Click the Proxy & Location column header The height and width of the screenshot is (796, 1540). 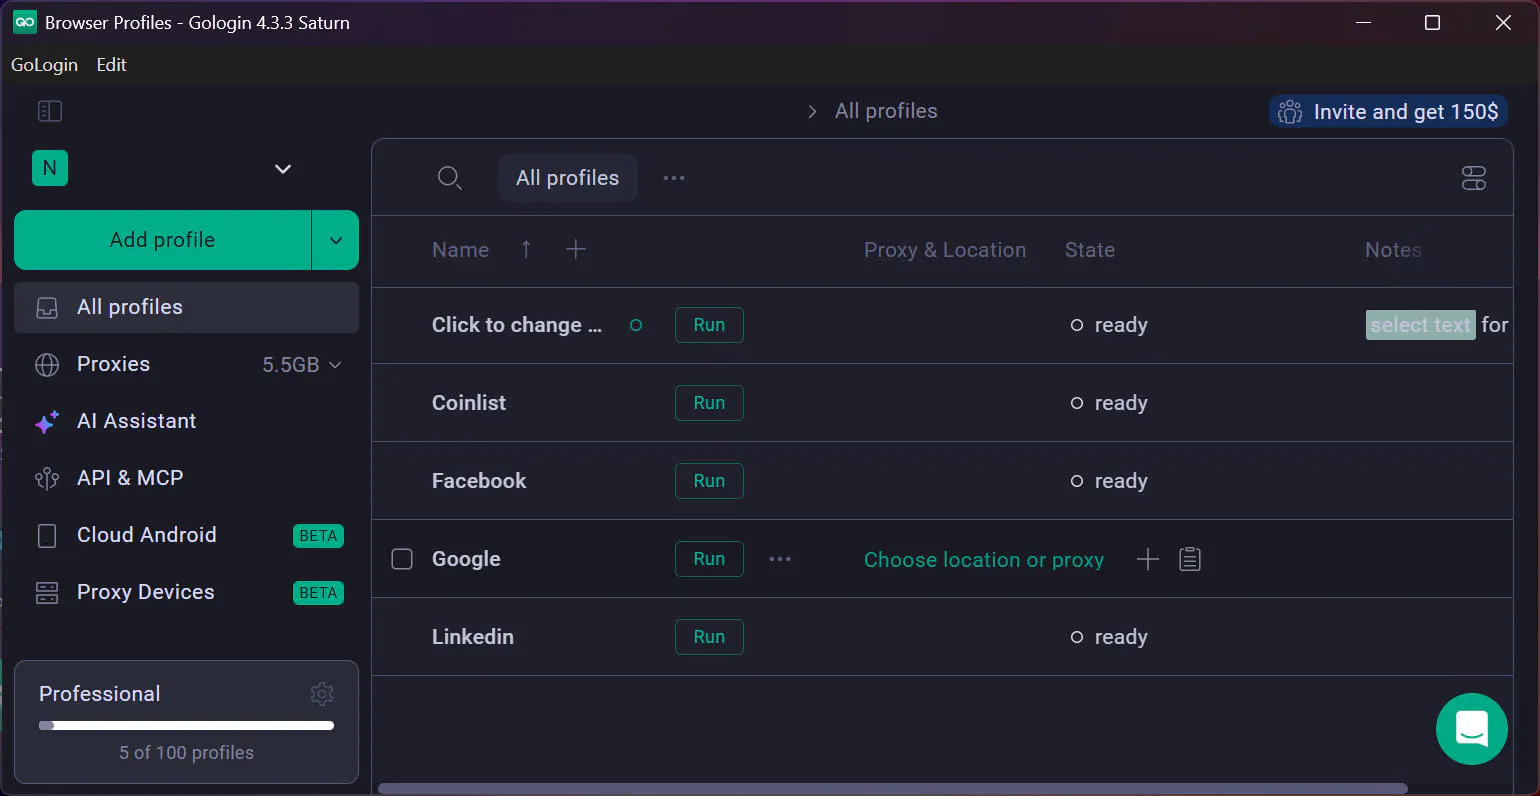coord(945,250)
